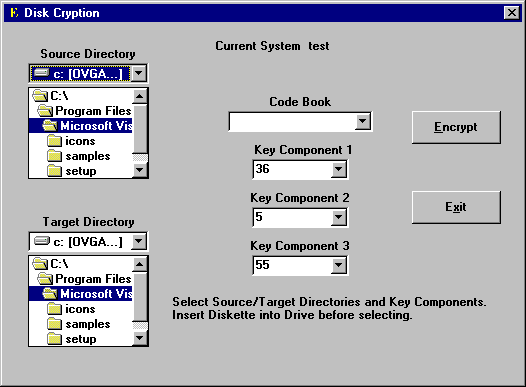
Task: Click the Program Files folder icon in Source list
Action: coord(45,111)
